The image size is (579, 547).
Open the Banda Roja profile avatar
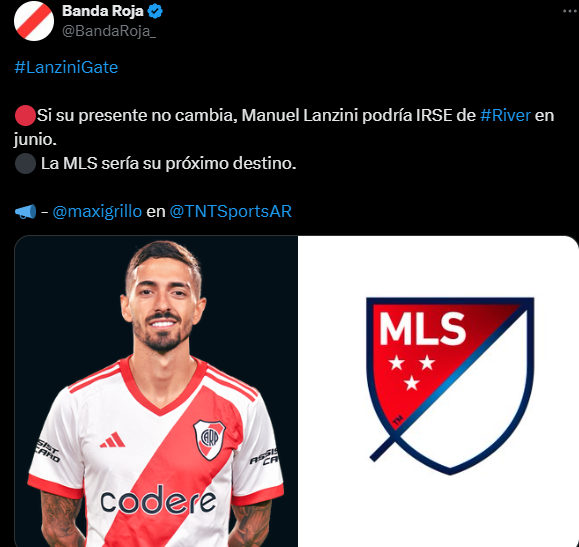[x=34, y=21]
